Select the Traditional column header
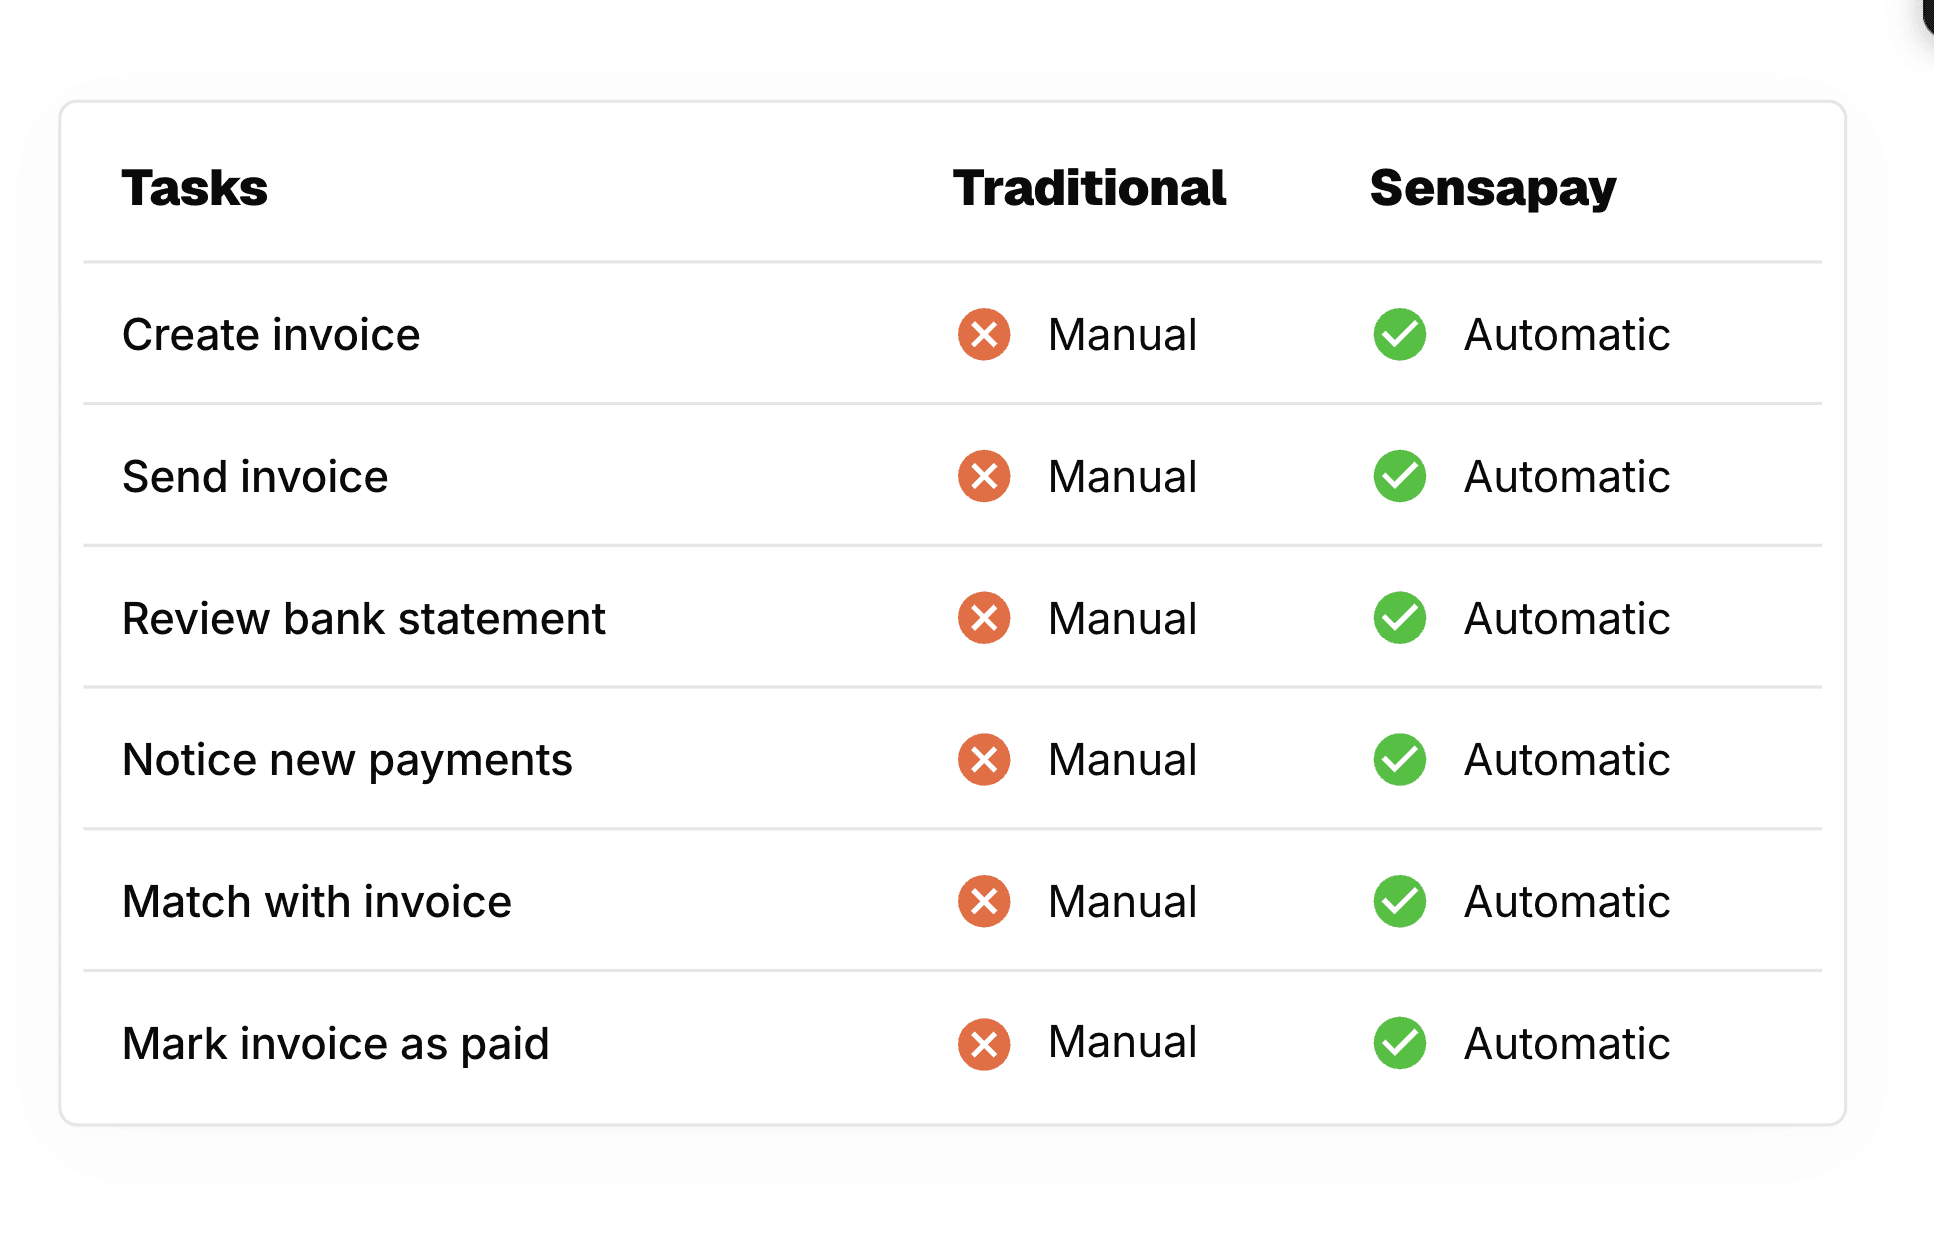 coord(1089,188)
